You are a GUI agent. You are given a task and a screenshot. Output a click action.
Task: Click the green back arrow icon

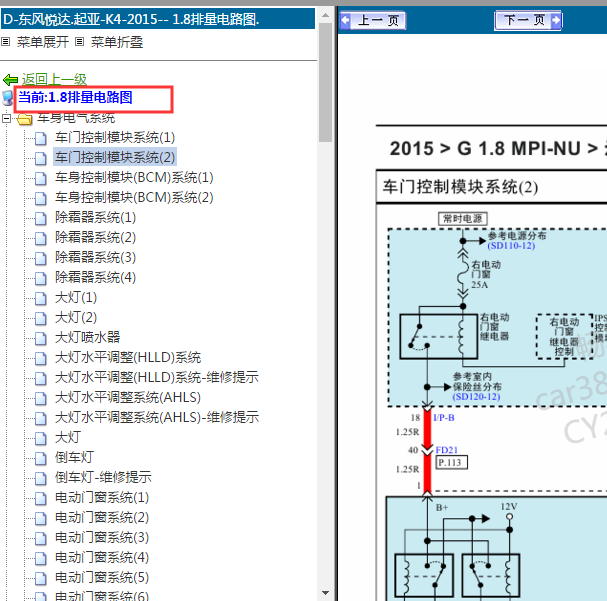coord(10,80)
